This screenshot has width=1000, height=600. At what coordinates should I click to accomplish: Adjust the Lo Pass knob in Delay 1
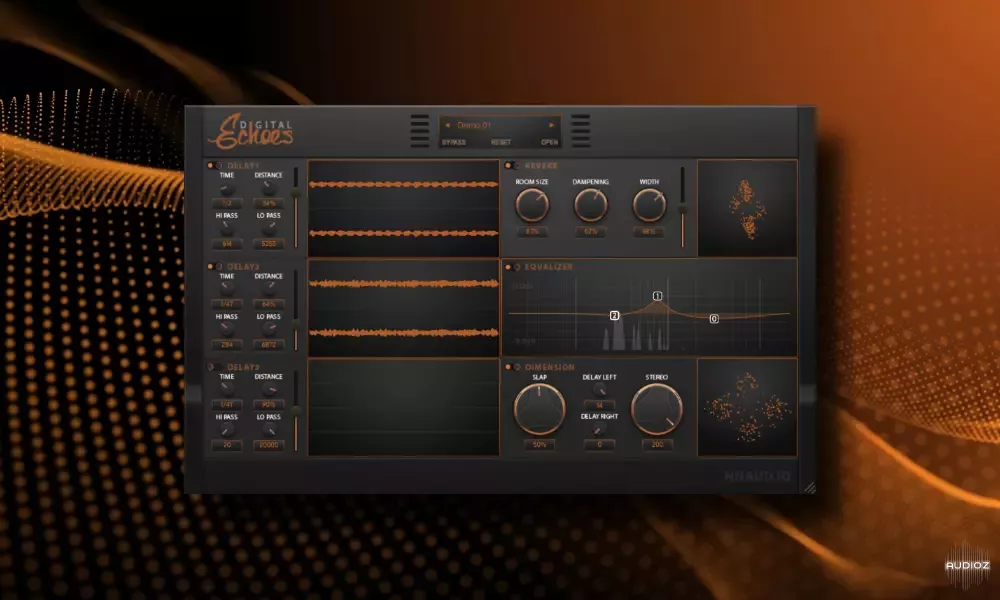[269, 227]
